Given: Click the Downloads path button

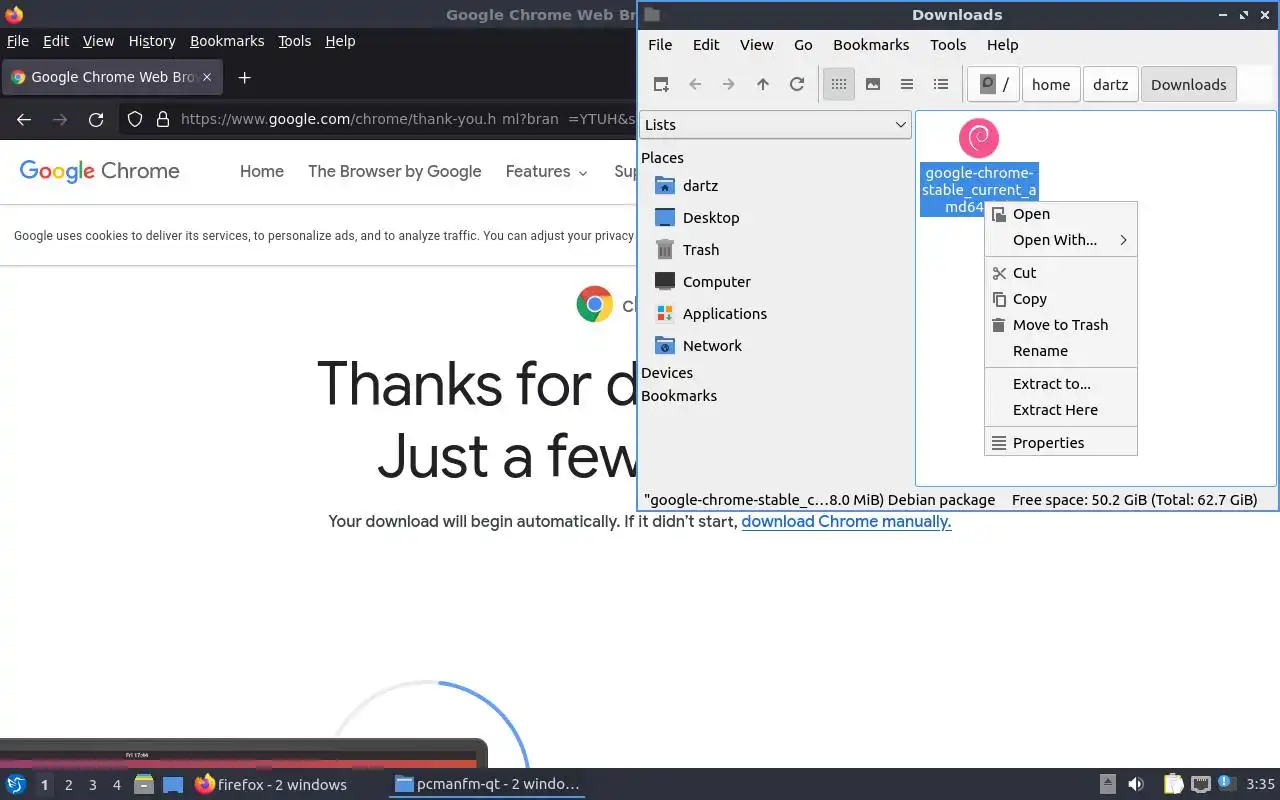Looking at the screenshot, I should (x=1188, y=84).
